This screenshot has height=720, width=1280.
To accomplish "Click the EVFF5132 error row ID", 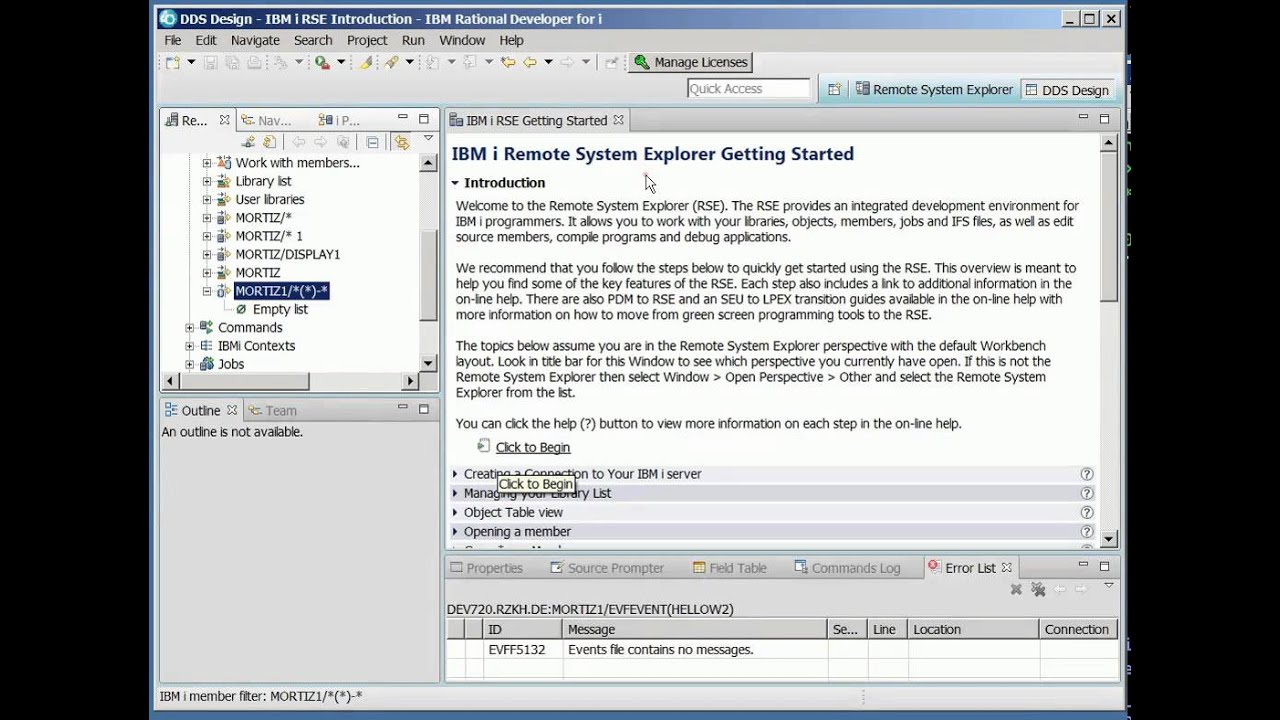I will click(x=517, y=650).
